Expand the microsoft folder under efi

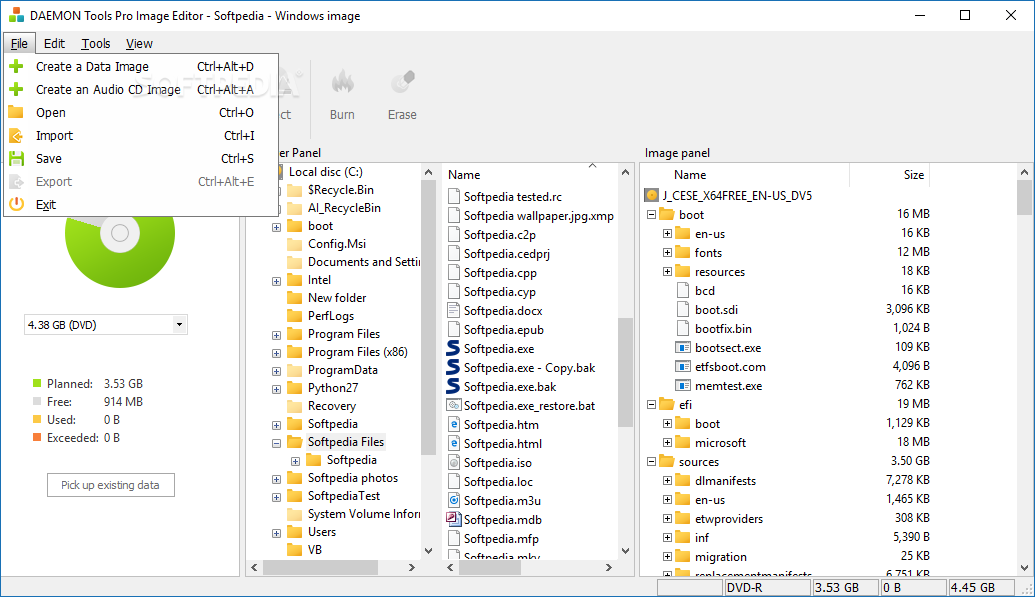click(x=667, y=442)
